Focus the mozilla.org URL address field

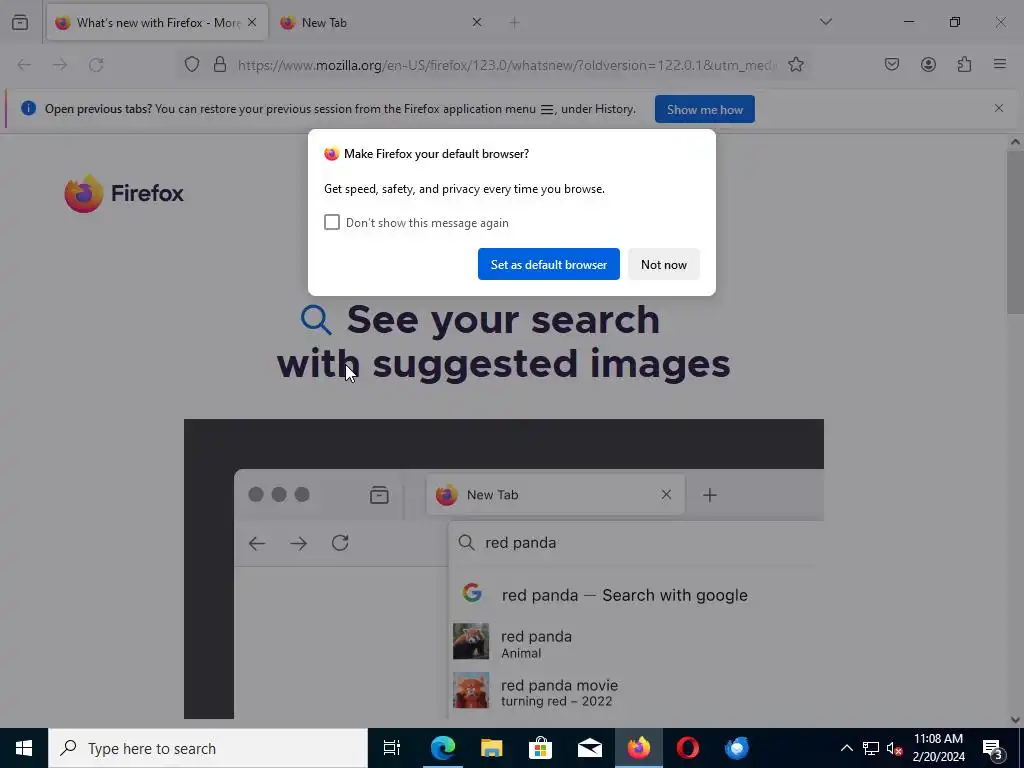(507, 65)
